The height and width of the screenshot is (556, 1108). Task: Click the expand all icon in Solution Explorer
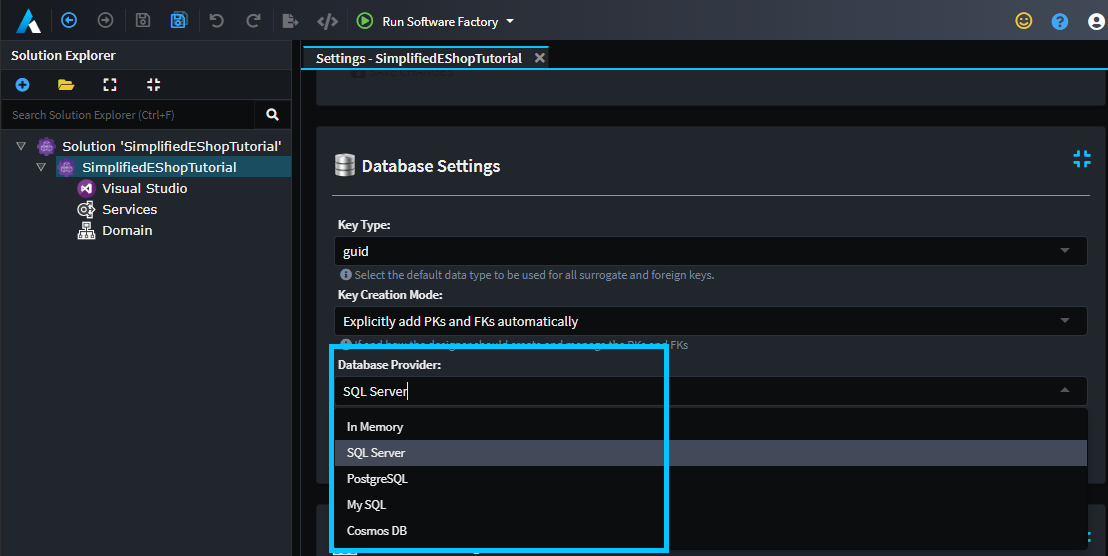110,85
